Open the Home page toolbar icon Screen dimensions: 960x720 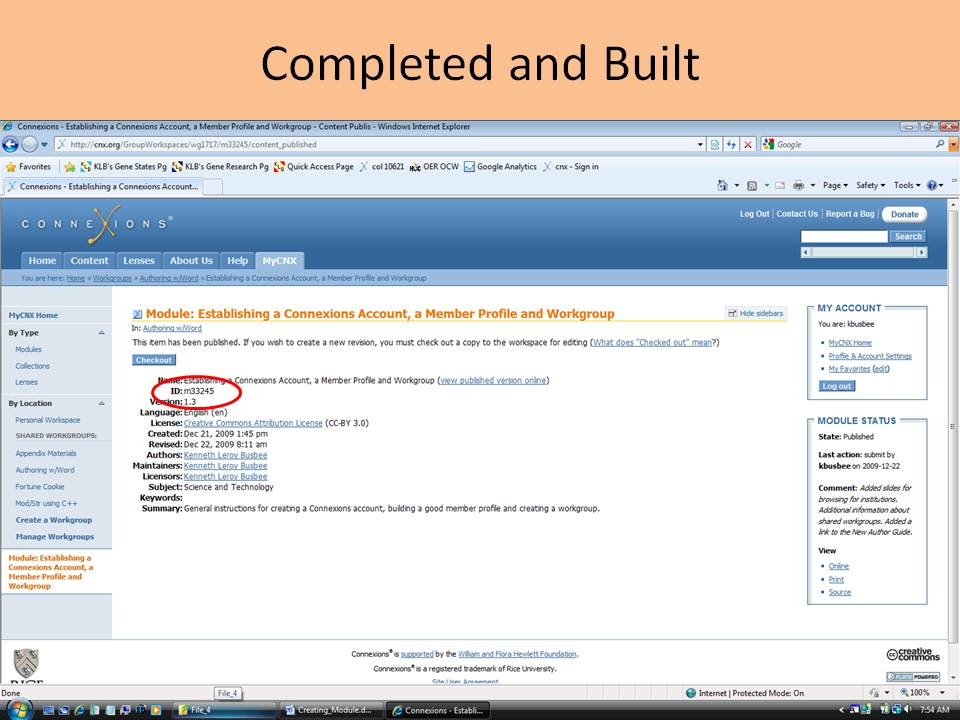(x=722, y=185)
